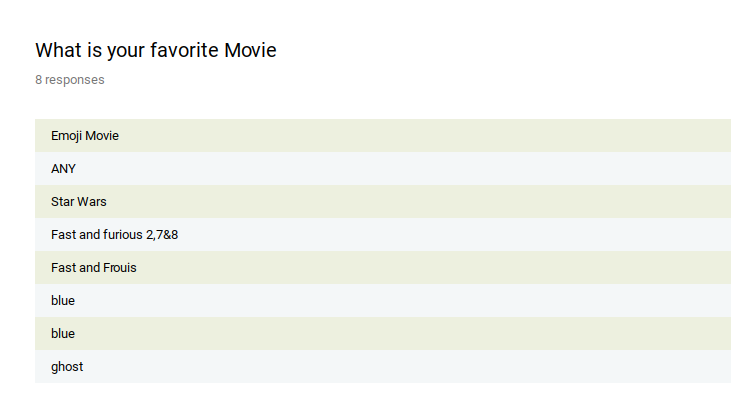Select the second "blue" response

coord(63,334)
